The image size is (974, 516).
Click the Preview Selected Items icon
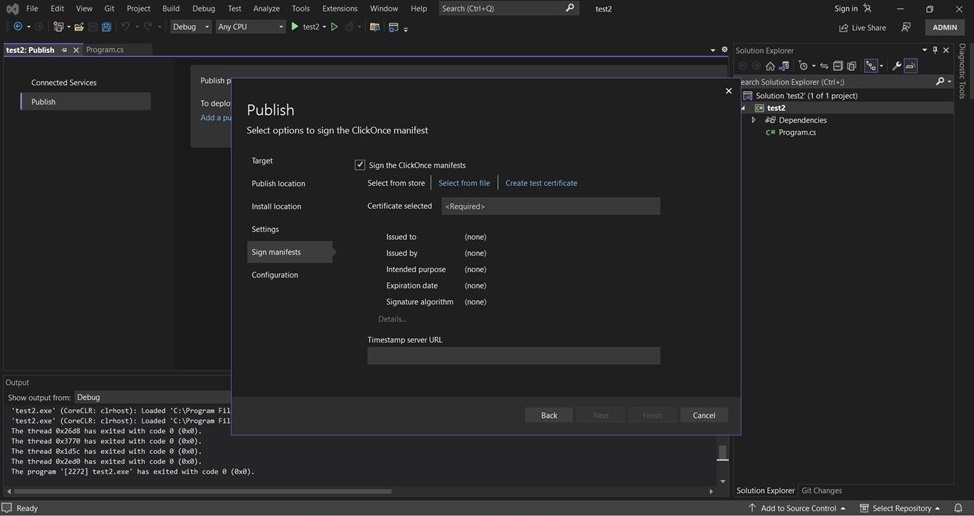[911, 66]
